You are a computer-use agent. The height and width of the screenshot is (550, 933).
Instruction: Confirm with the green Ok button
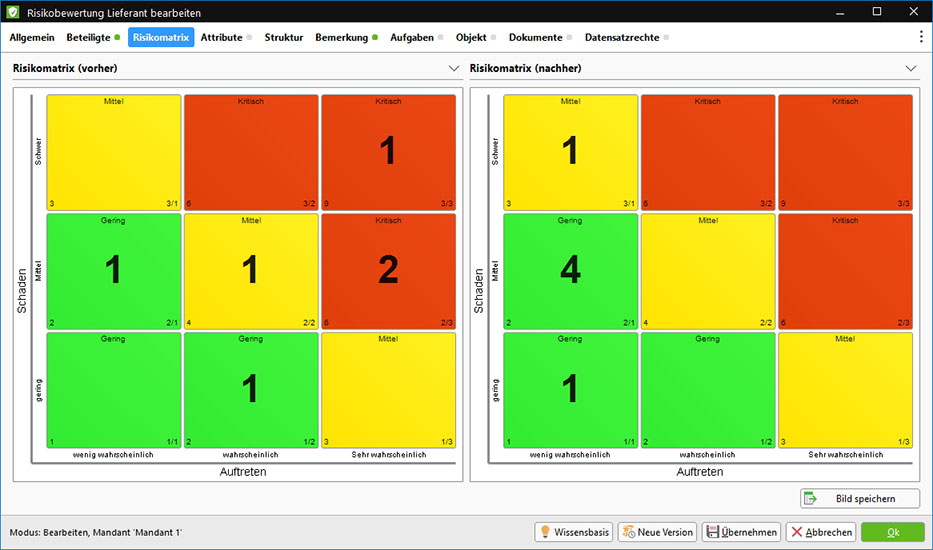click(x=892, y=532)
